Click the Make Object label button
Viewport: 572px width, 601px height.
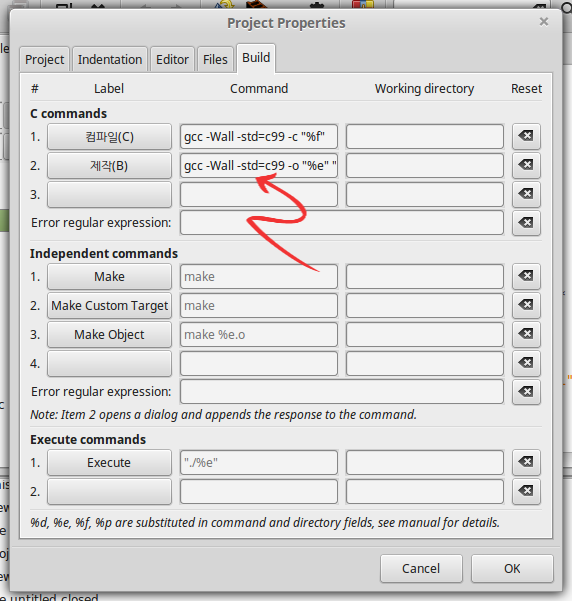point(109,334)
